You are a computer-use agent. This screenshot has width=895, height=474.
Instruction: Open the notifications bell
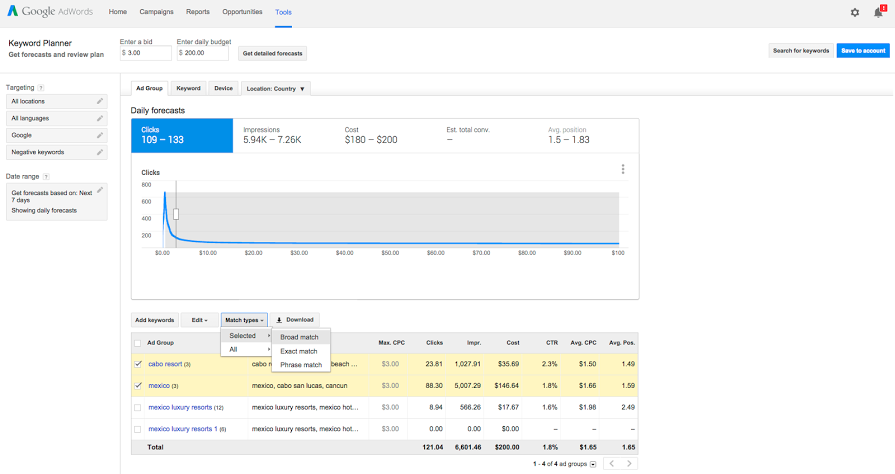point(878,12)
